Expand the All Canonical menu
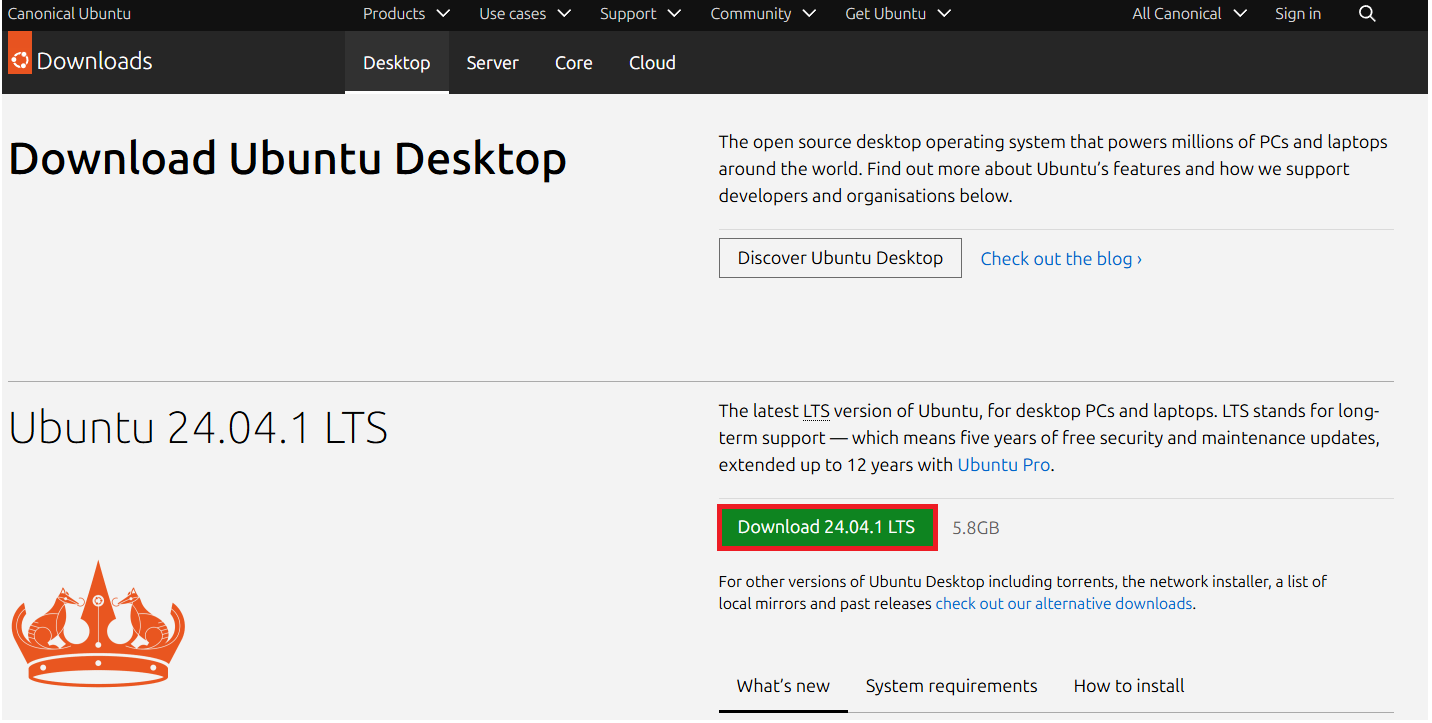This screenshot has height=723, width=1432. [x=1190, y=14]
